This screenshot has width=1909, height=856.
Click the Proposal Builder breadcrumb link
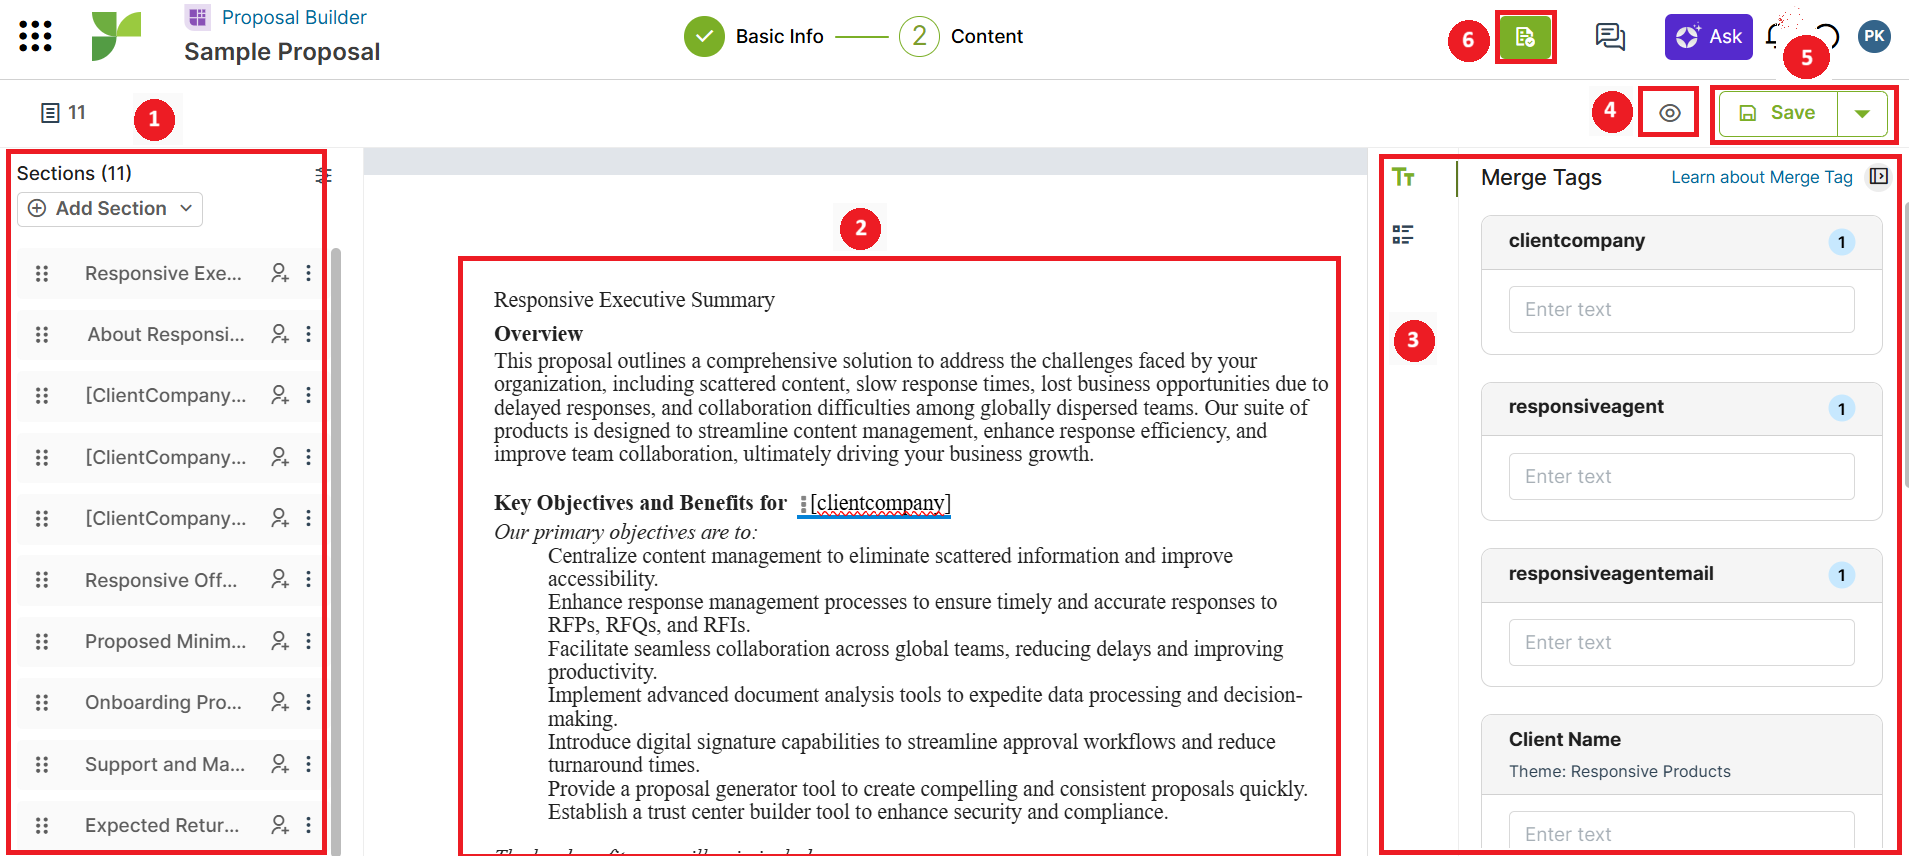point(294,17)
